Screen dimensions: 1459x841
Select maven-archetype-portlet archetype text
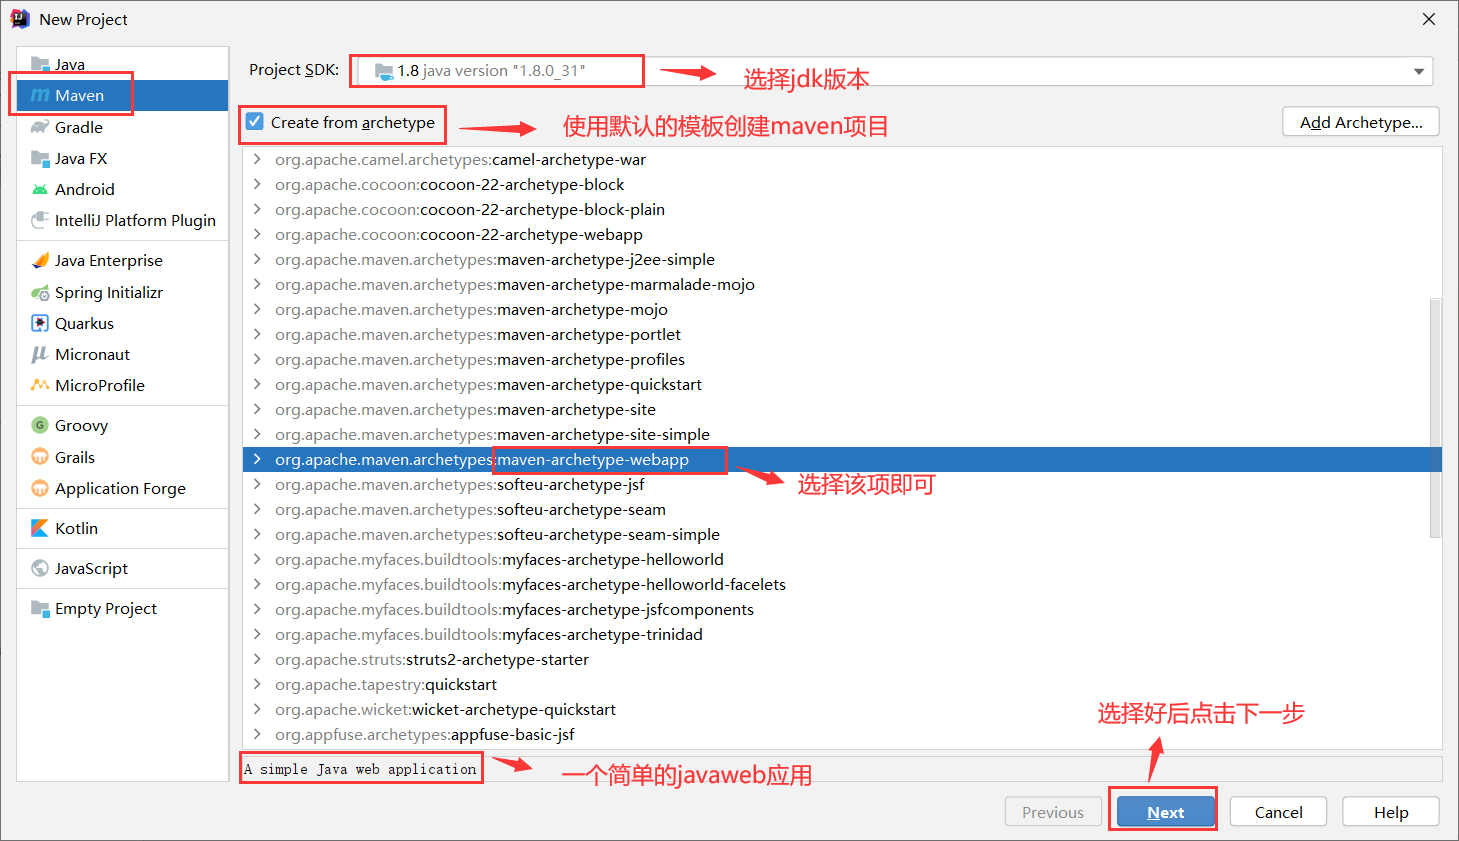[x=589, y=334]
